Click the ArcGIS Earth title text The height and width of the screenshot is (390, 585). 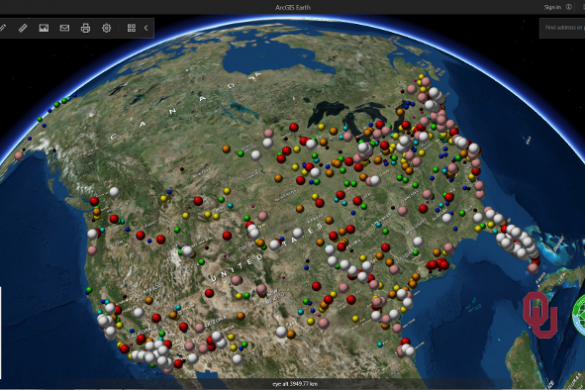[x=293, y=7]
